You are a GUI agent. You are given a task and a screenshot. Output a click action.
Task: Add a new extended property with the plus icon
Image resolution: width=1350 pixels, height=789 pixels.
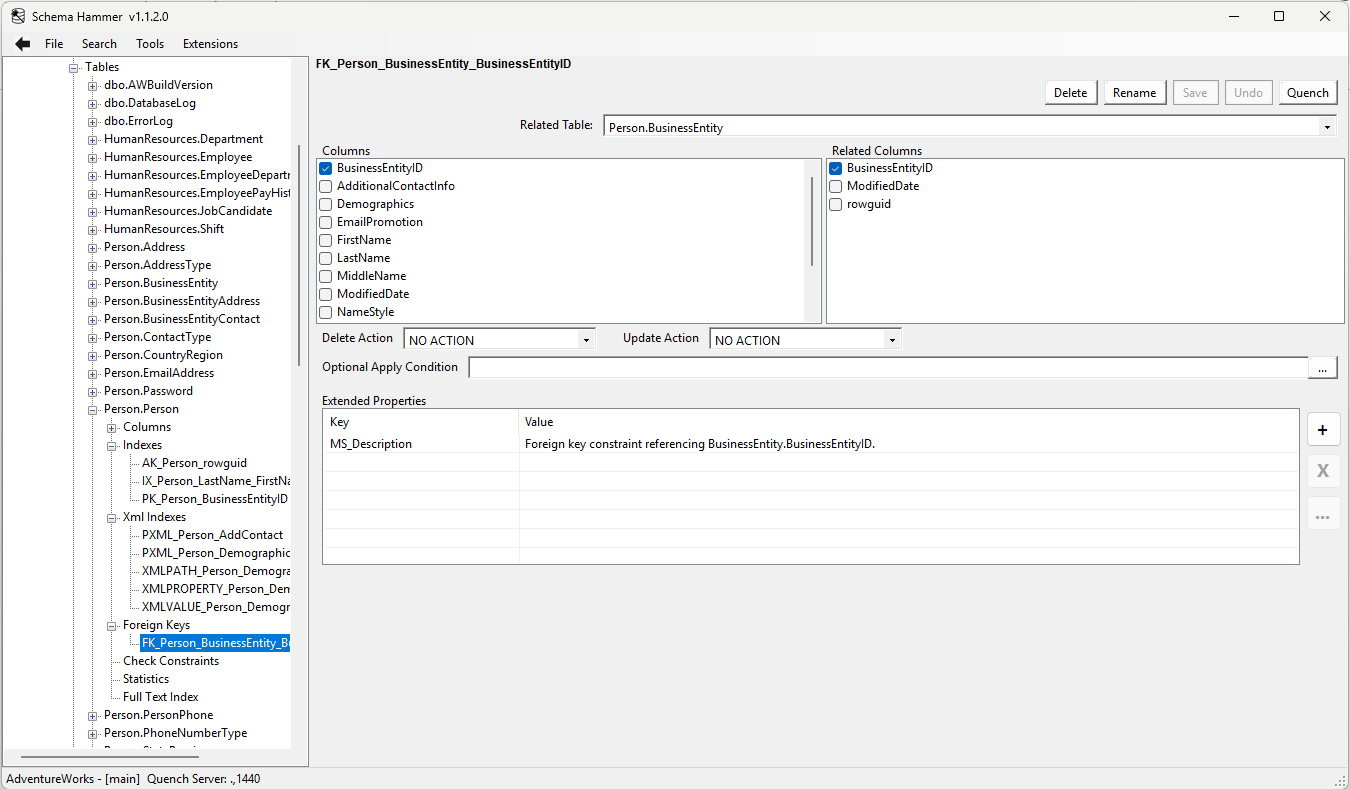[1323, 429]
